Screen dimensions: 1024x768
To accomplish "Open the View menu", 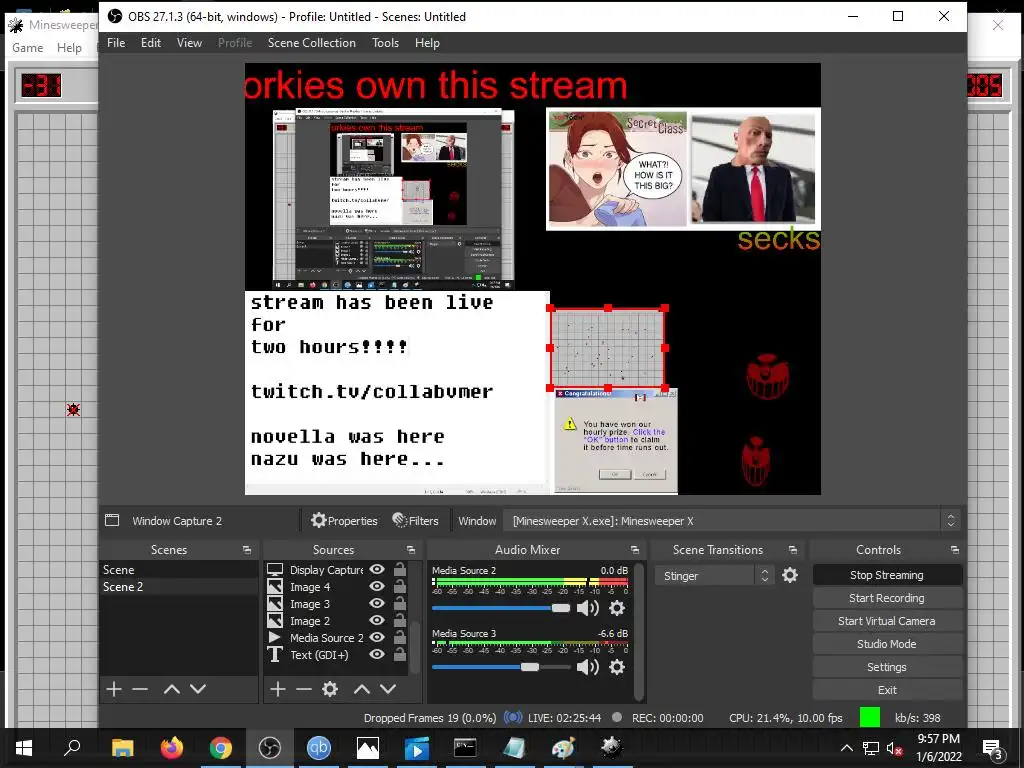I will click(189, 42).
